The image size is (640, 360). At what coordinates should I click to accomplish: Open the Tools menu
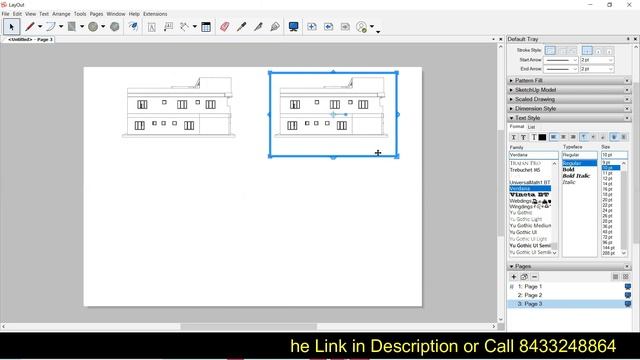pos(80,14)
